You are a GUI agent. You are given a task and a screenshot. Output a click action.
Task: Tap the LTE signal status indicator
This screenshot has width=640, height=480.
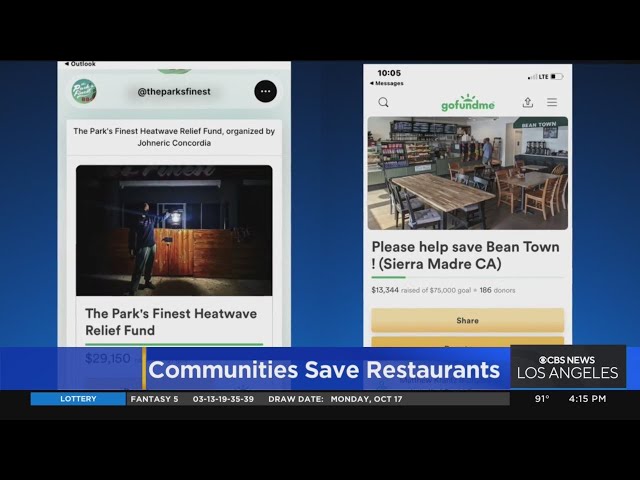pyautogui.click(x=538, y=77)
